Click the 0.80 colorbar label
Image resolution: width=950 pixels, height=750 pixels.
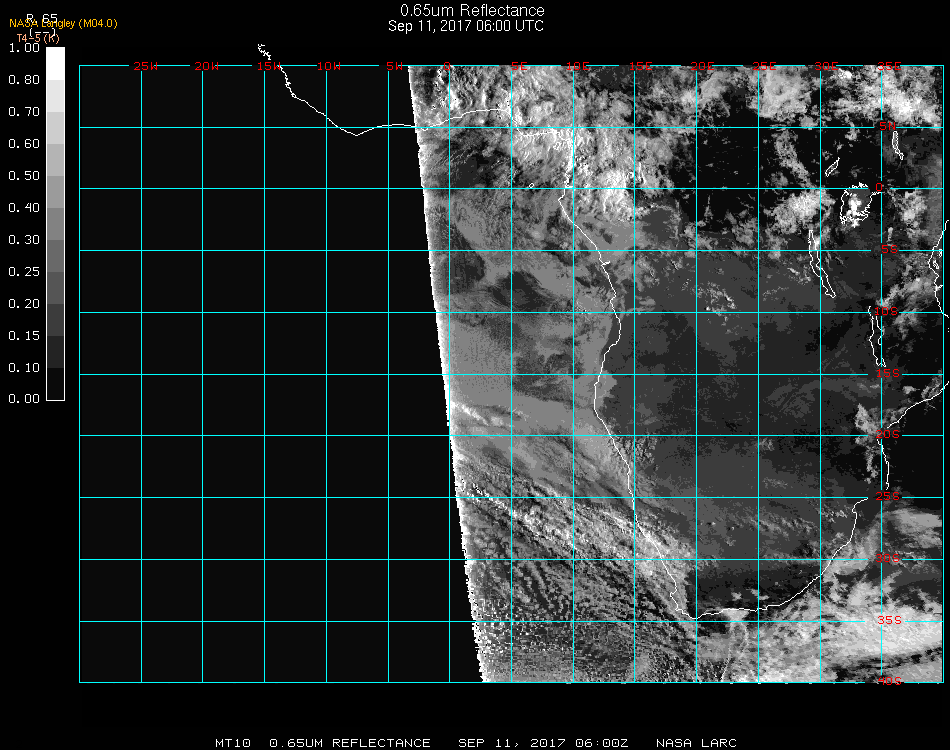tap(24, 80)
